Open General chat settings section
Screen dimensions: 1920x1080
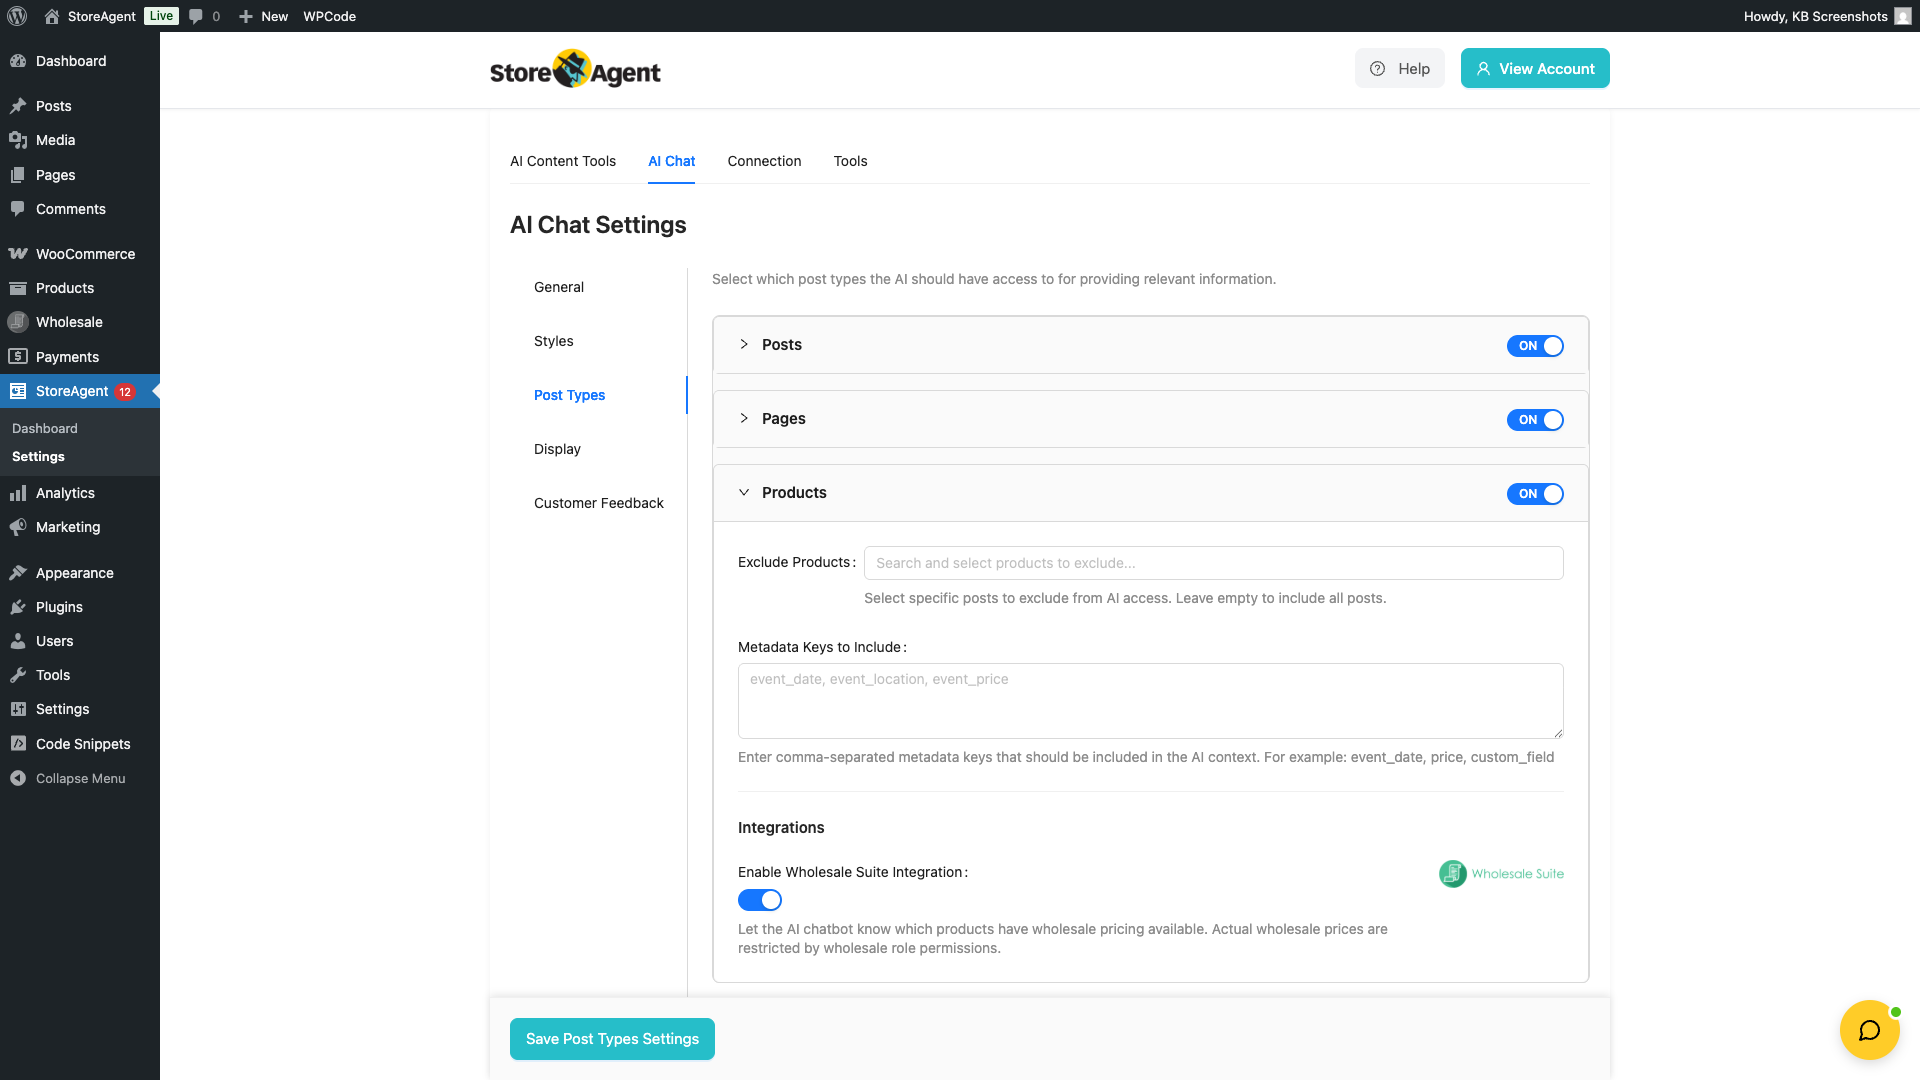[x=559, y=287]
